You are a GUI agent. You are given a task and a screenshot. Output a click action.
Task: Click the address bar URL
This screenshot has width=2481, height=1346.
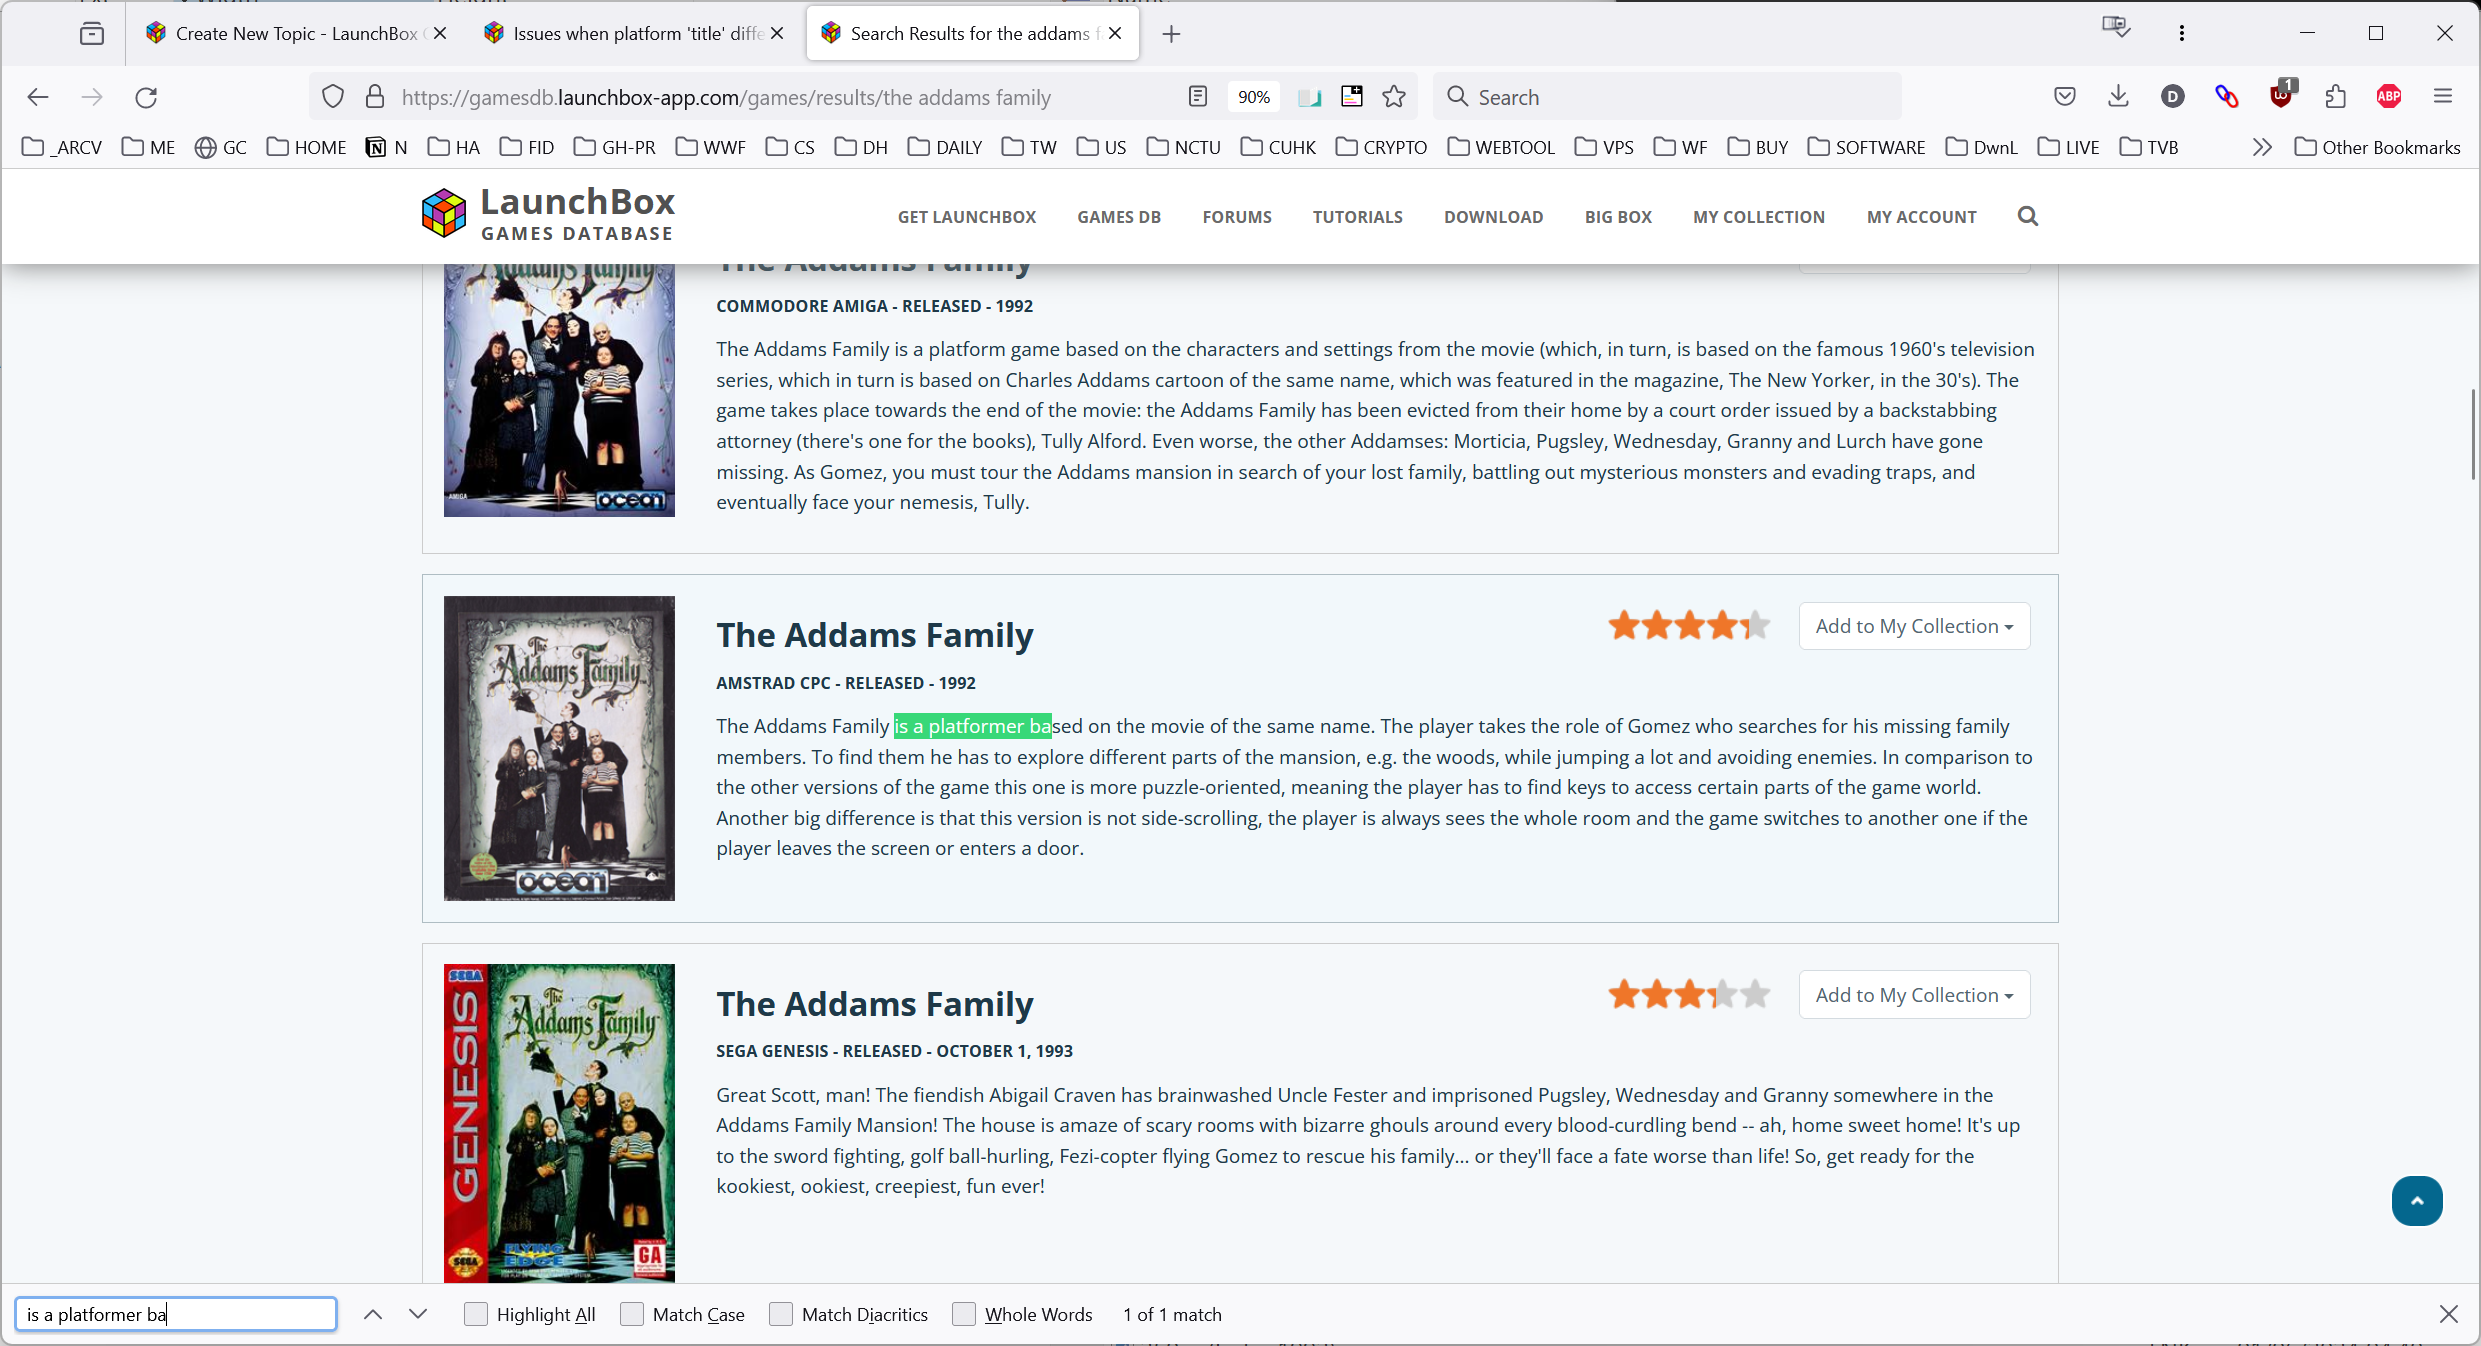(726, 97)
